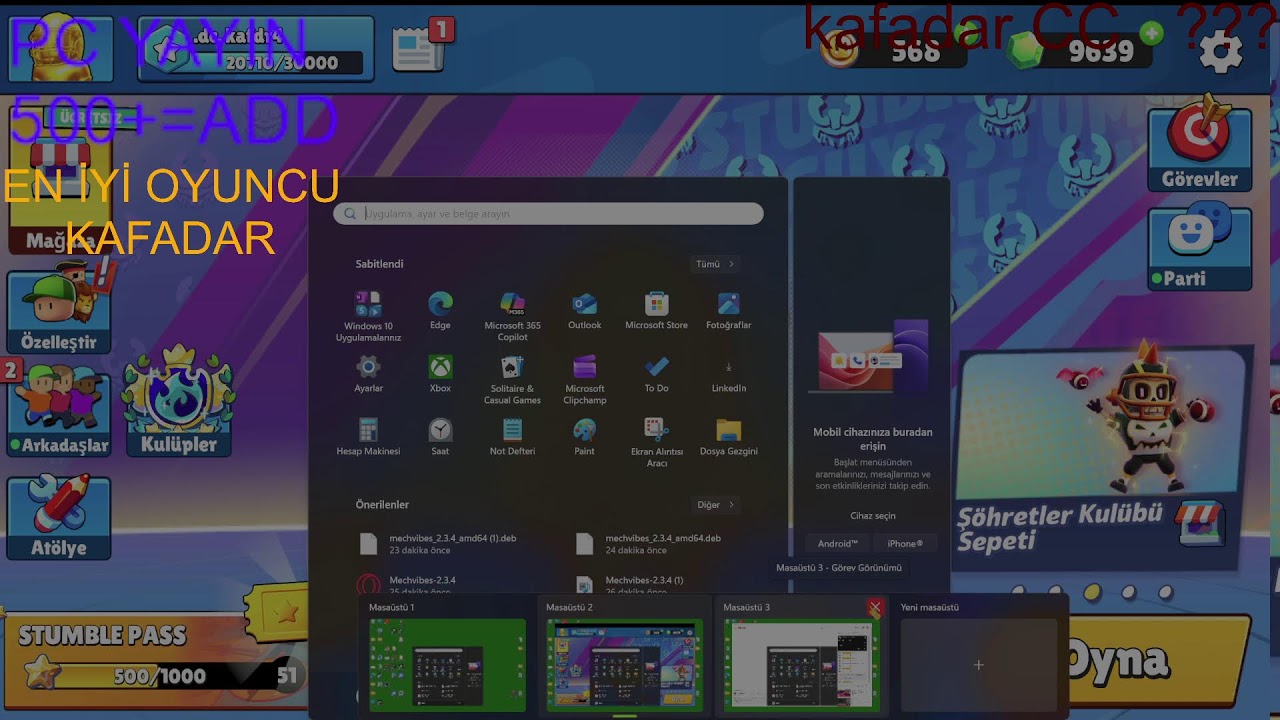Expand recommendations with Diğer

pyautogui.click(x=715, y=505)
